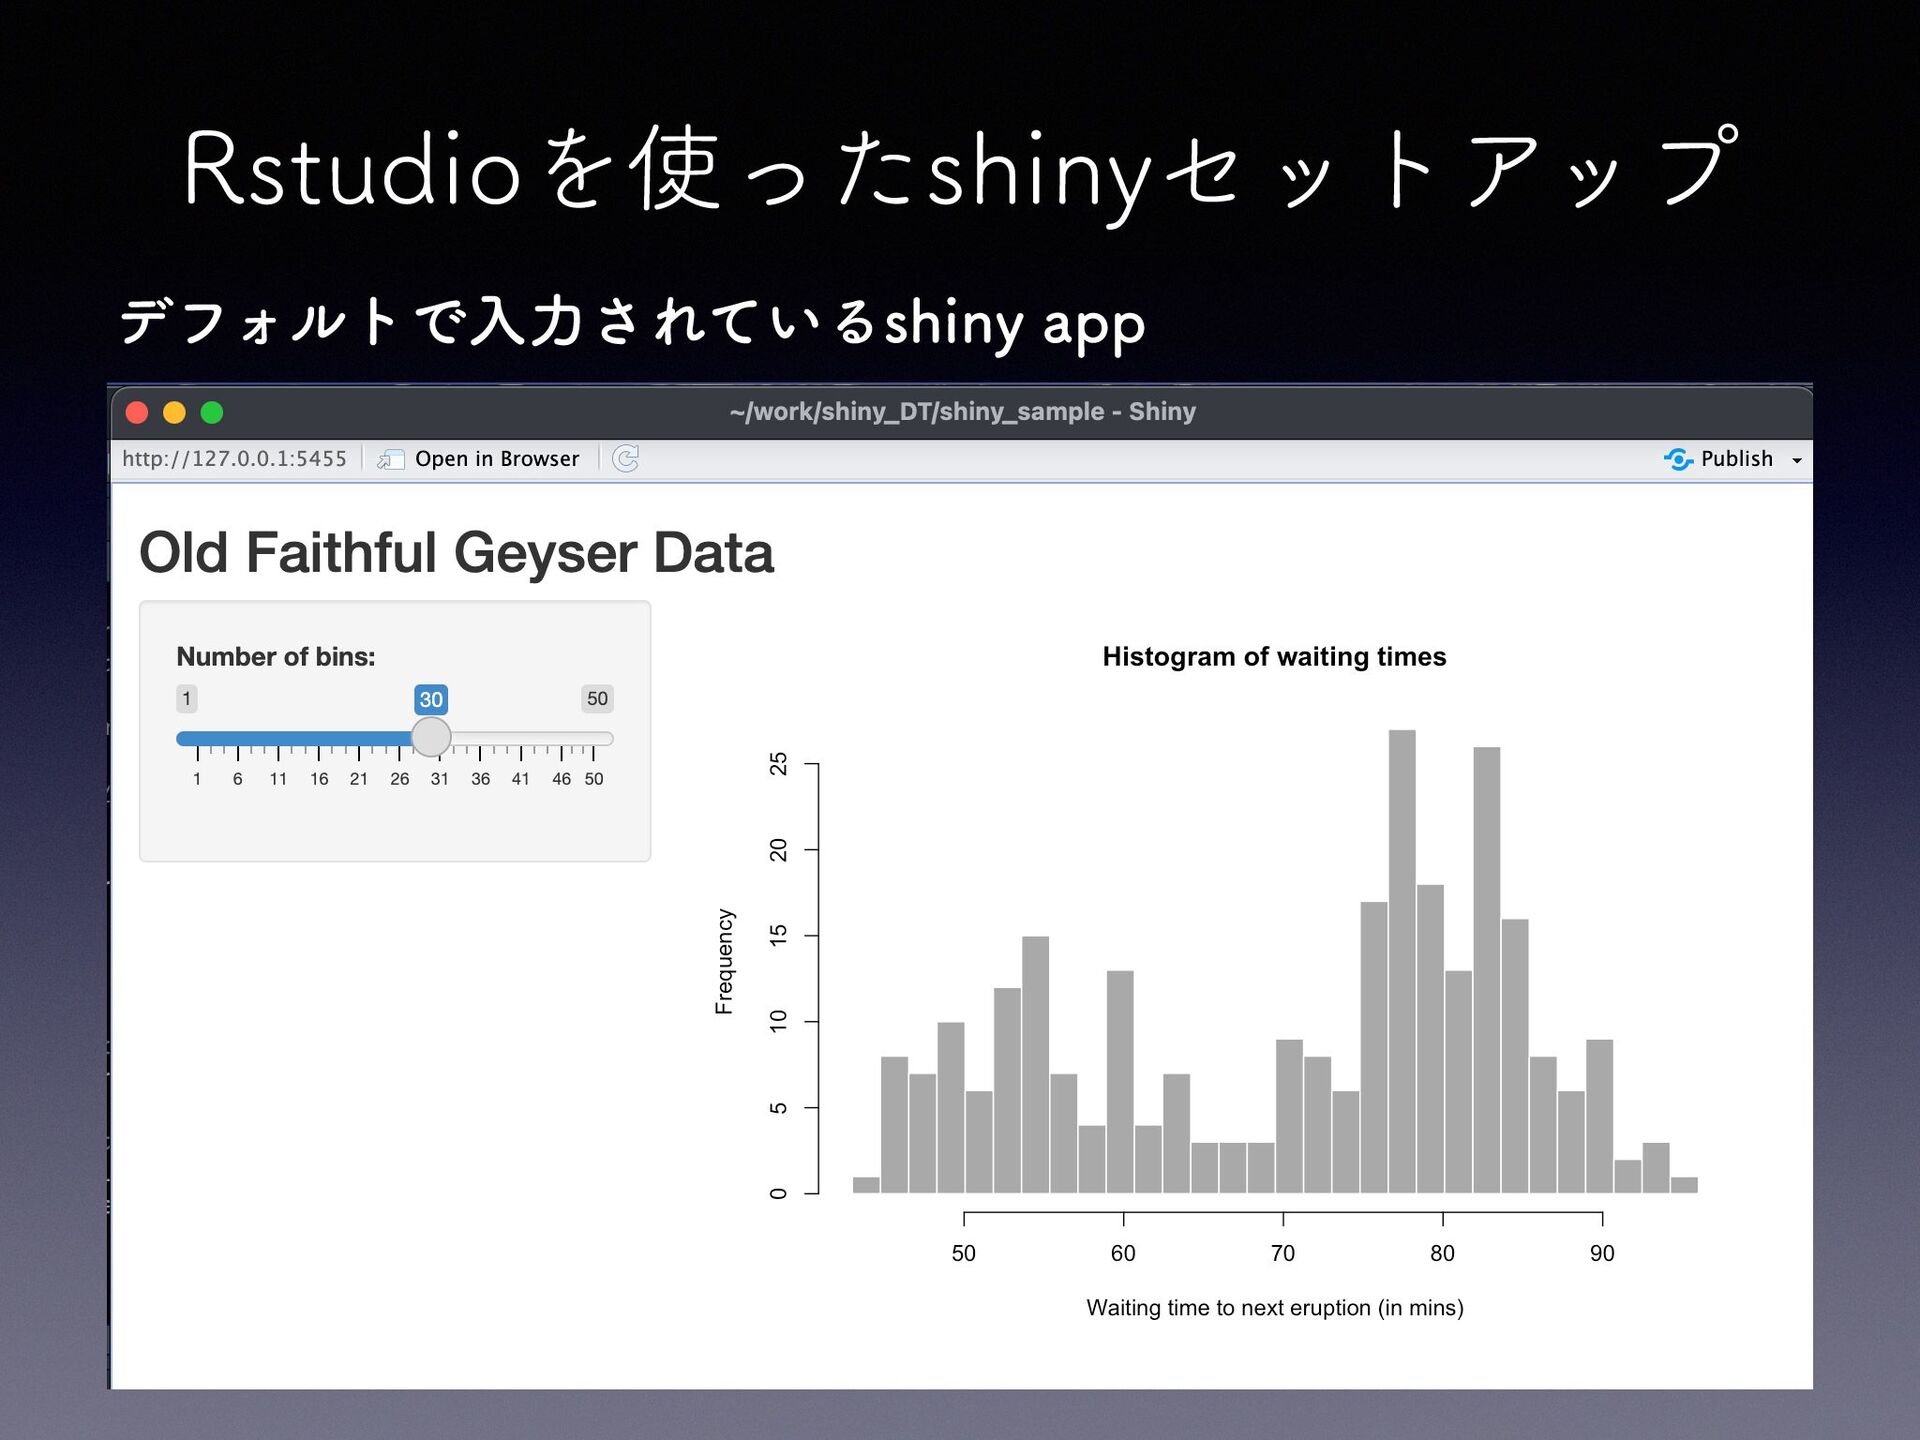The image size is (1920, 1440).
Task: Click the slider maximum label 50
Action: click(597, 698)
